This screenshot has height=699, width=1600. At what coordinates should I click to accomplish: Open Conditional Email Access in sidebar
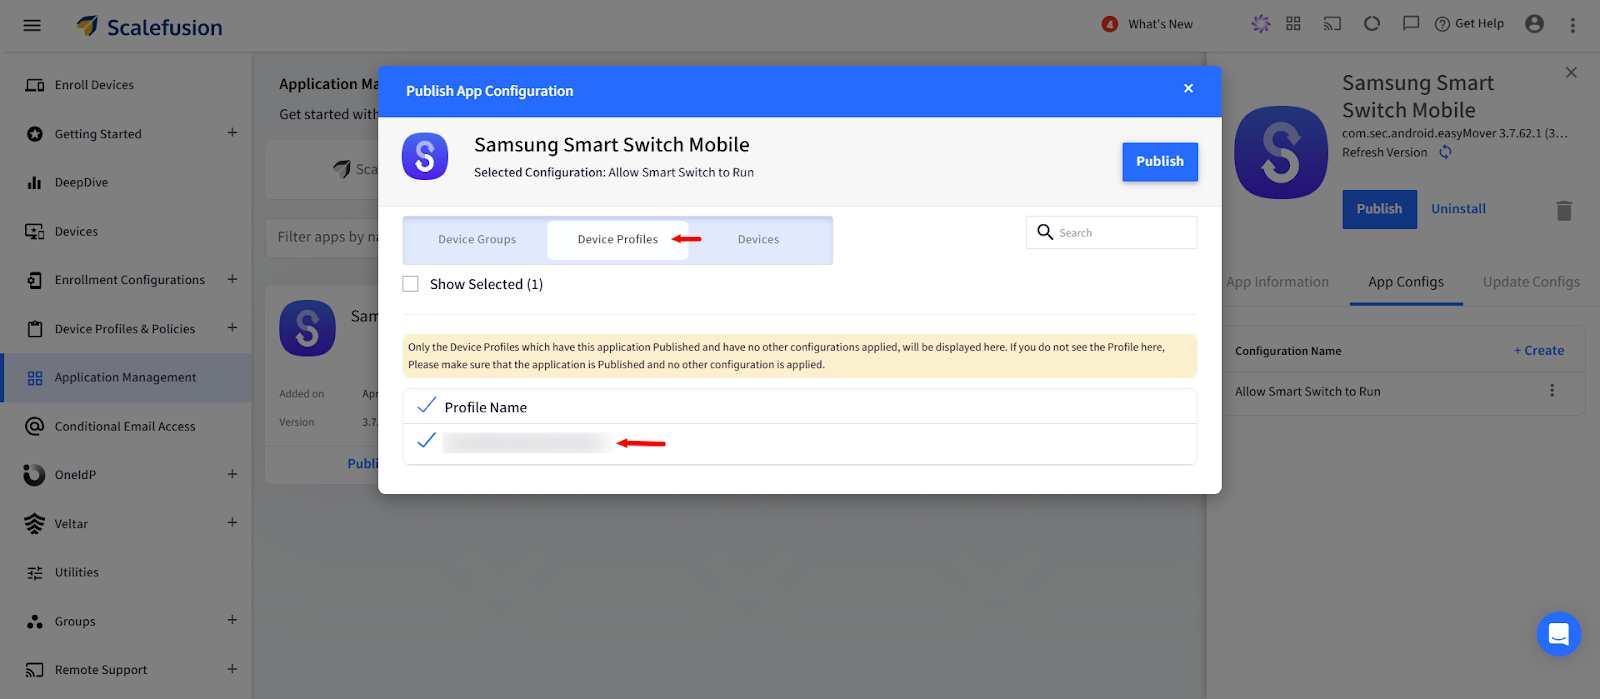click(x=125, y=426)
